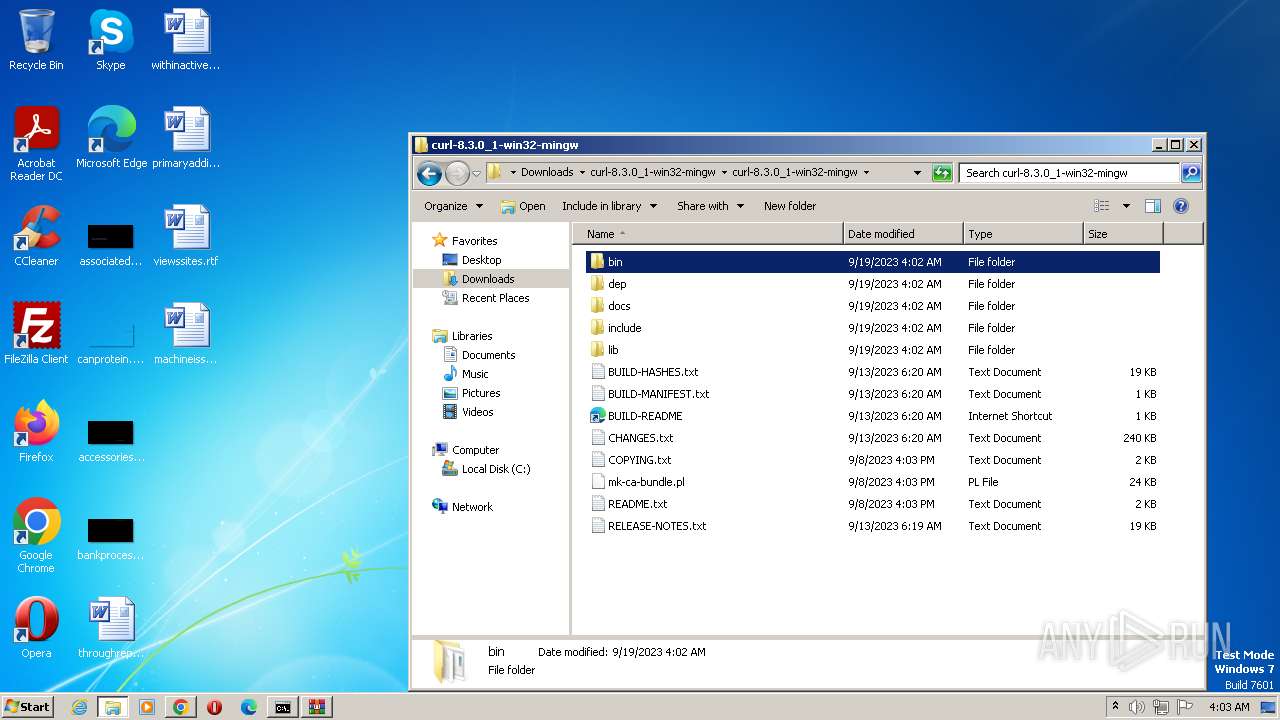Expand view options dropdown arrow
The height and width of the screenshot is (720, 1280).
pyautogui.click(x=1126, y=206)
